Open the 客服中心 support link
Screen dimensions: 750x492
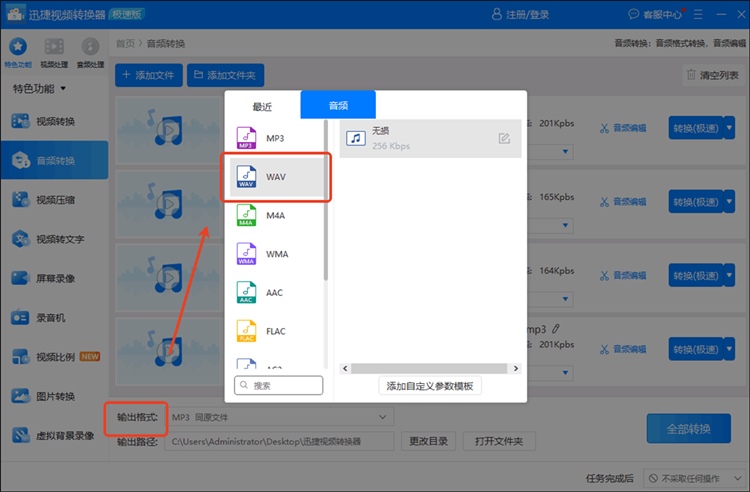[x=655, y=14]
